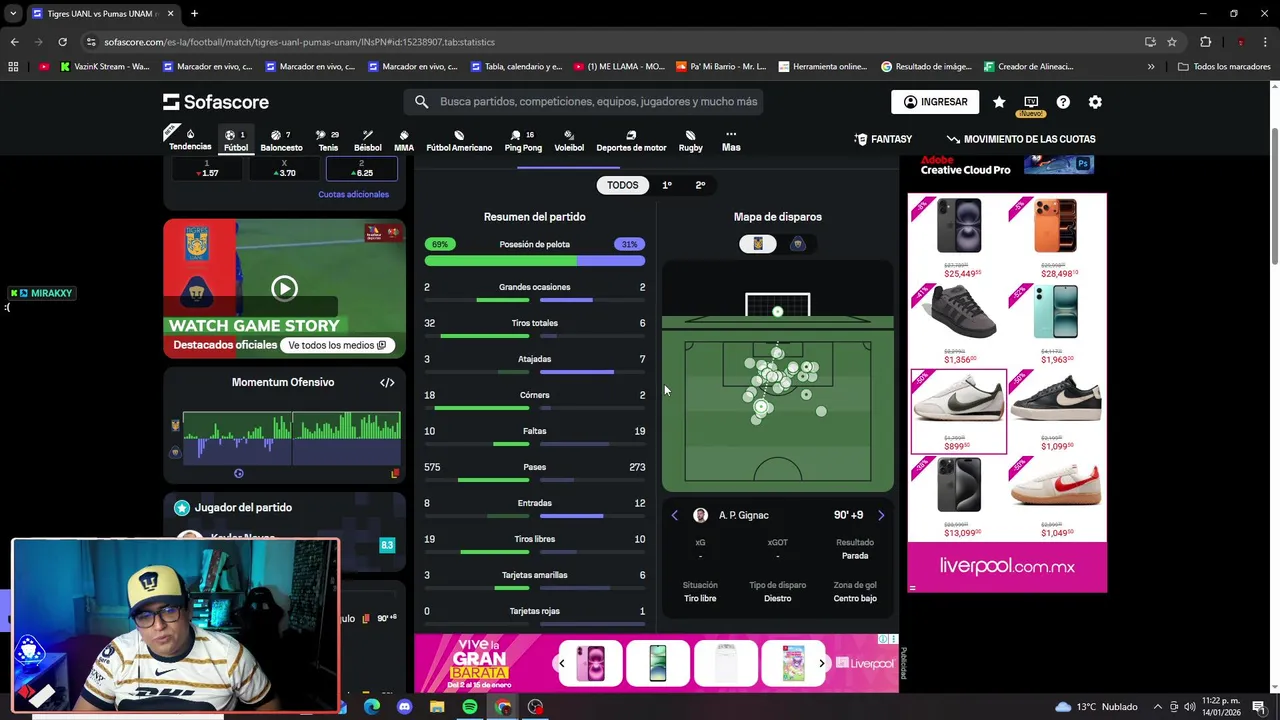Open Momentum Ofensivo embed code icon

[x=387, y=382]
